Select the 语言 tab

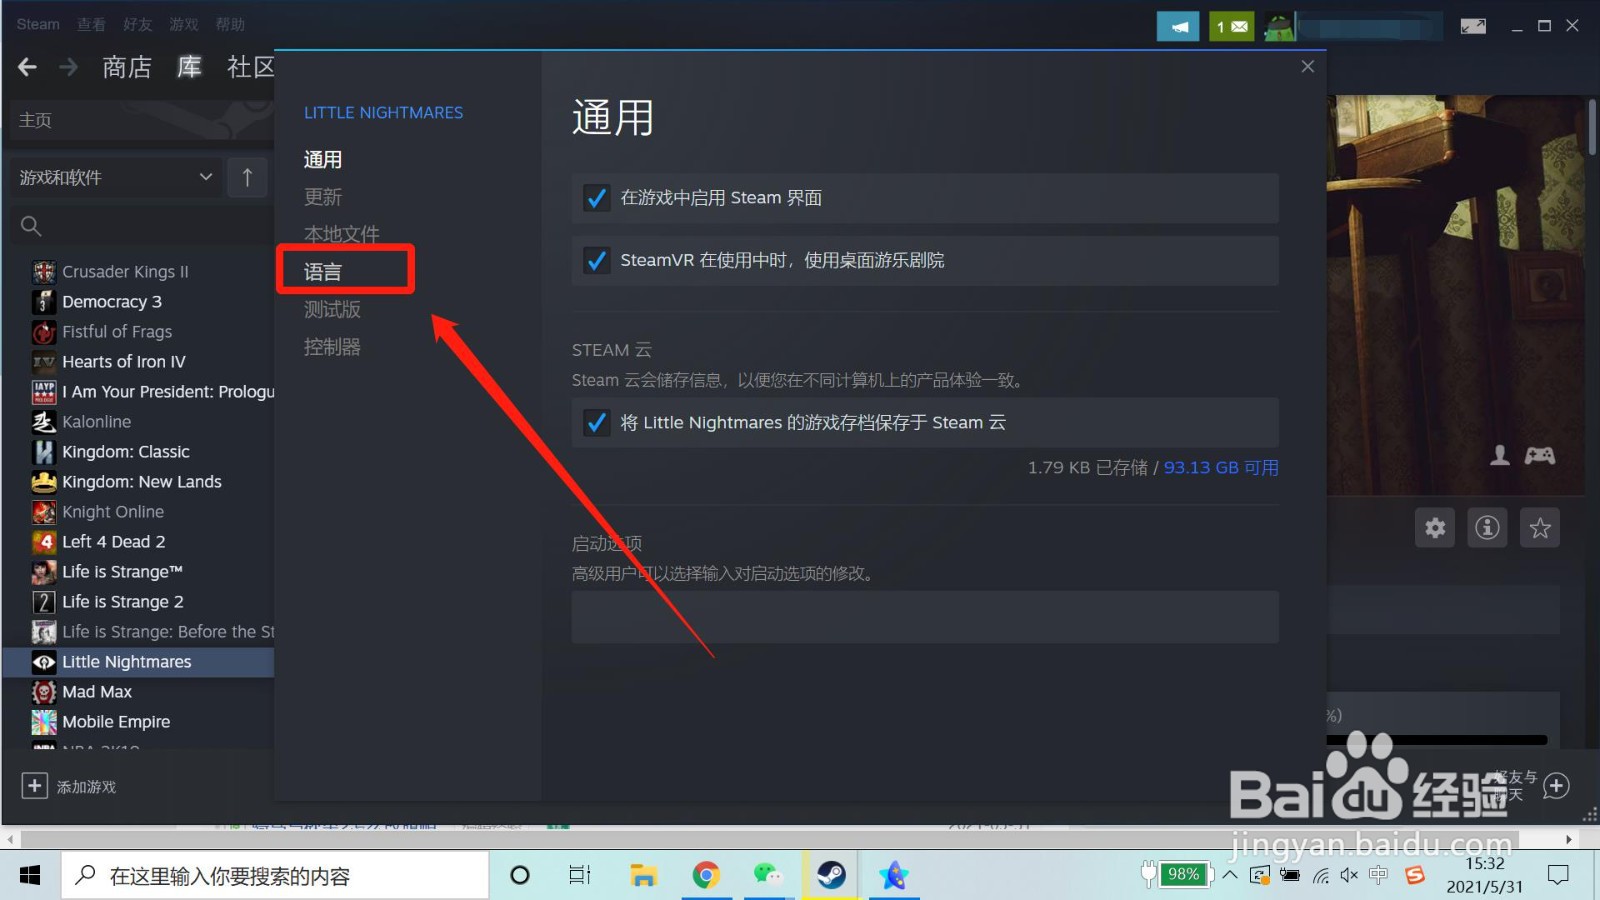(x=323, y=272)
